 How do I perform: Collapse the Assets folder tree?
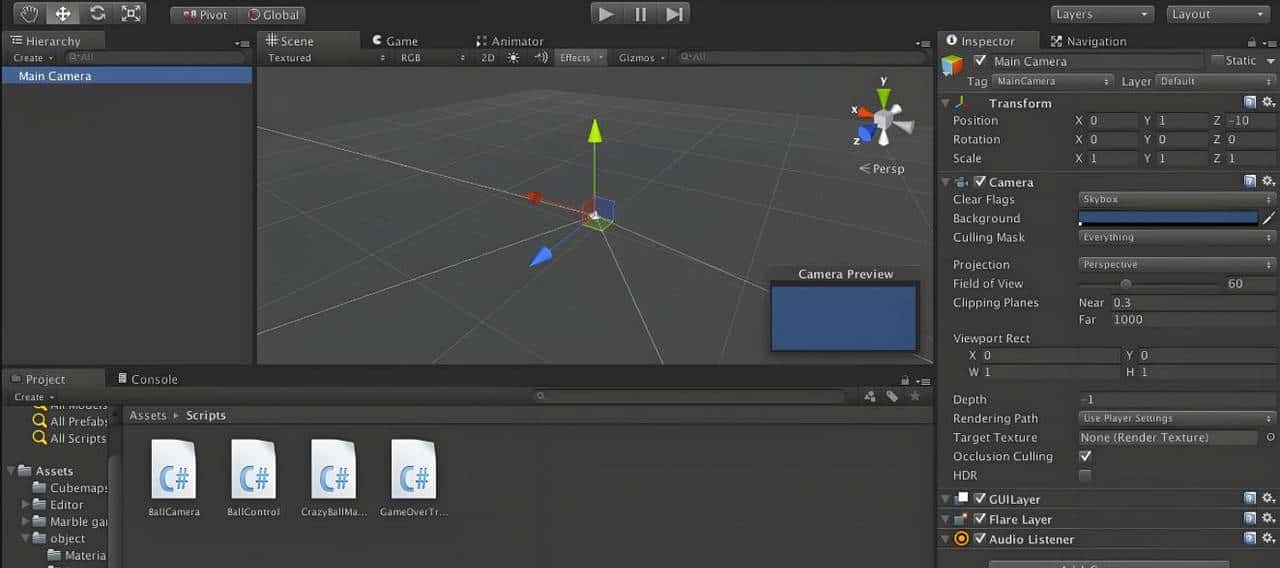tap(10, 470)
